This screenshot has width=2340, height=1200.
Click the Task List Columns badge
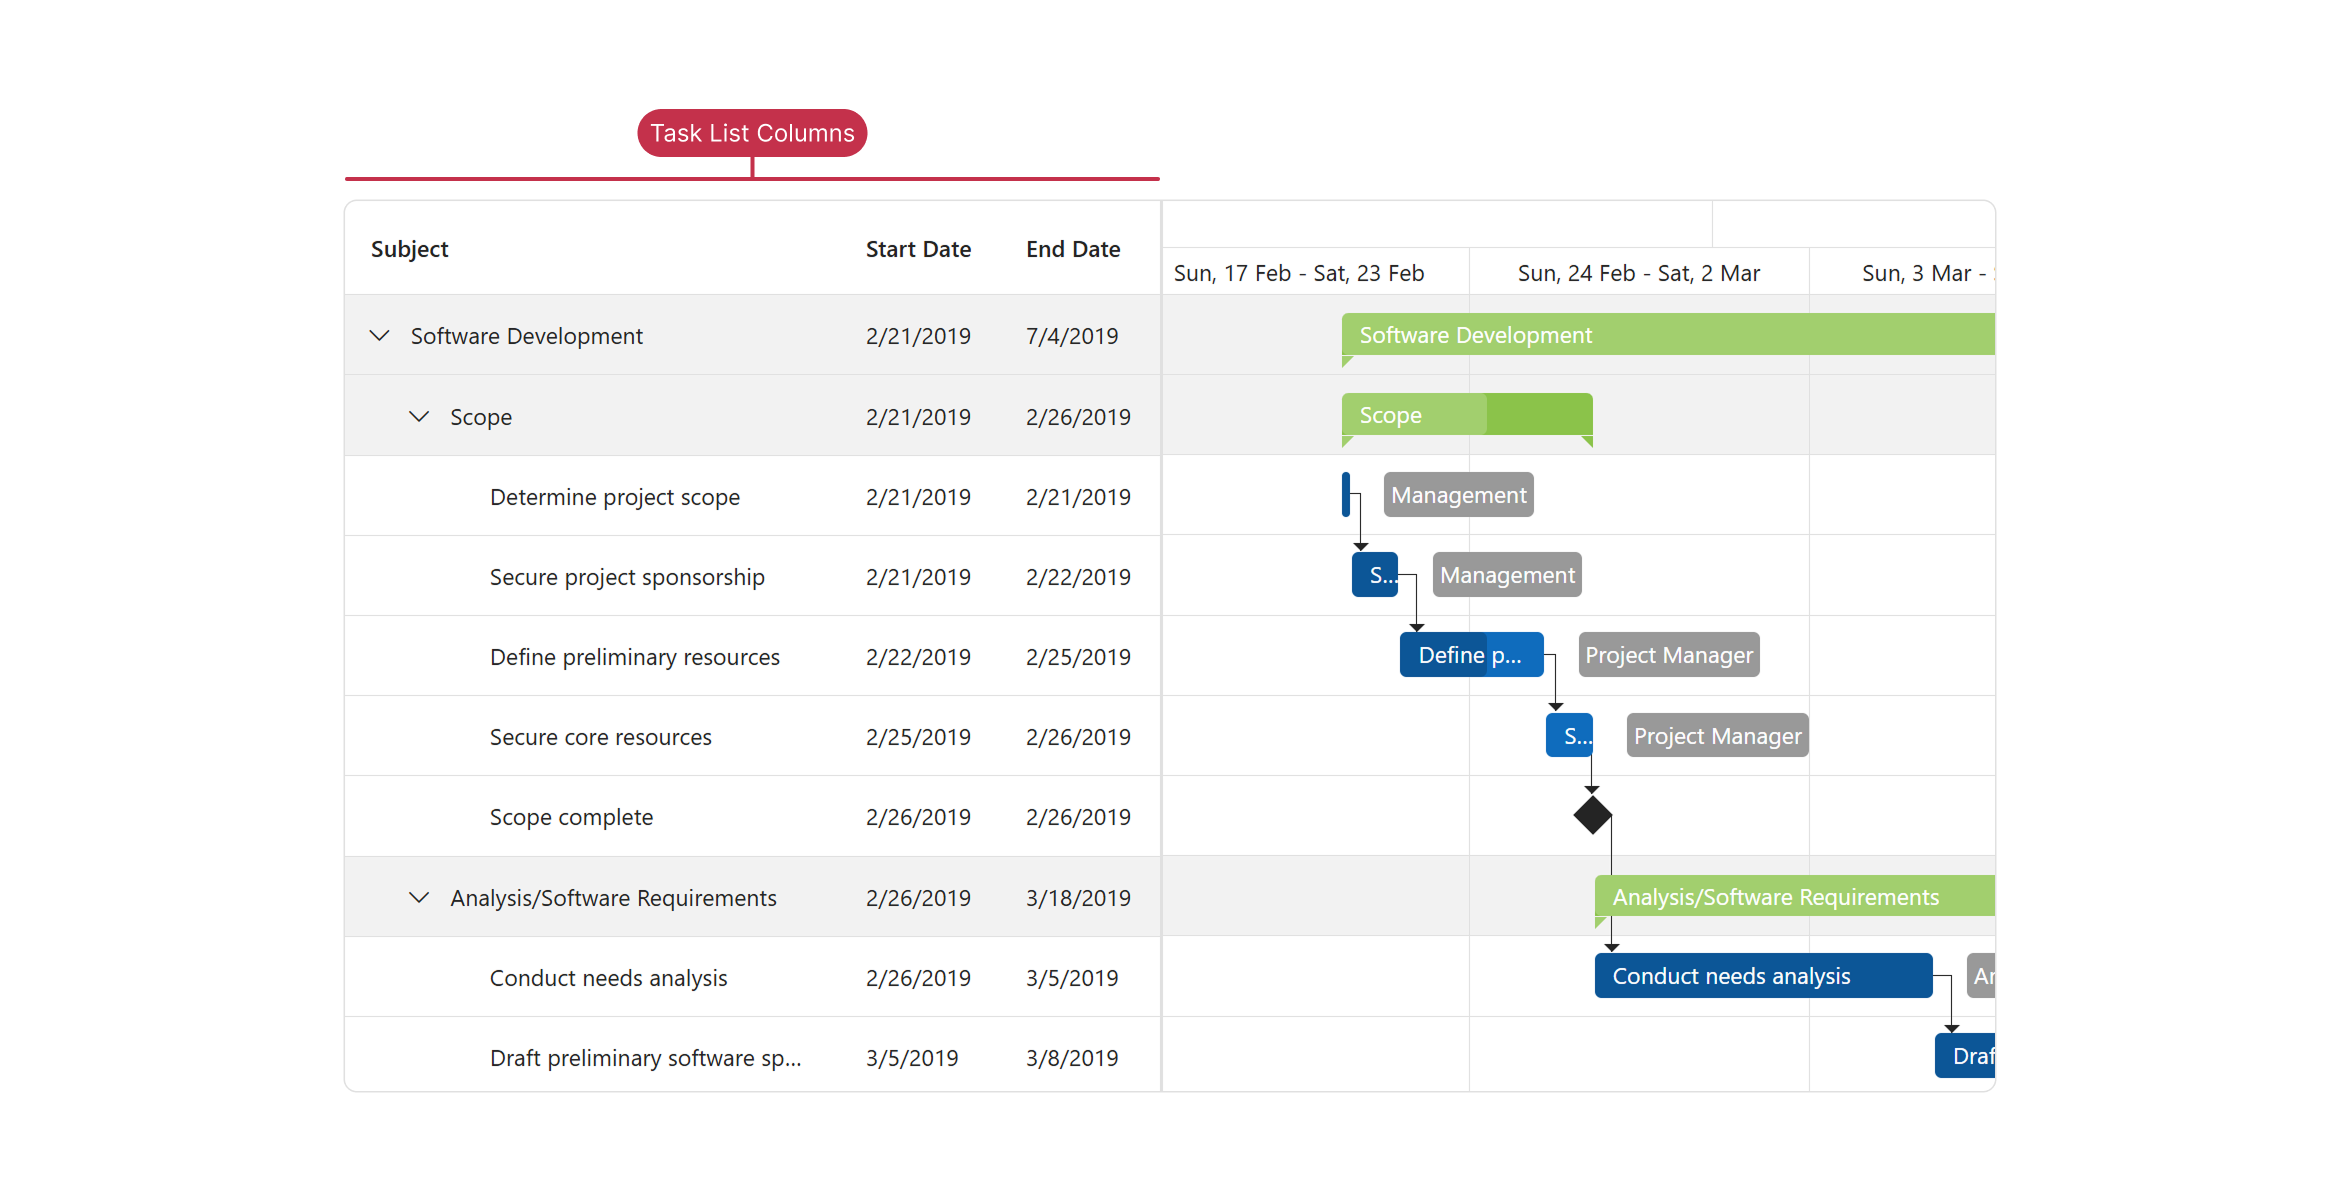tap(751, 132)
